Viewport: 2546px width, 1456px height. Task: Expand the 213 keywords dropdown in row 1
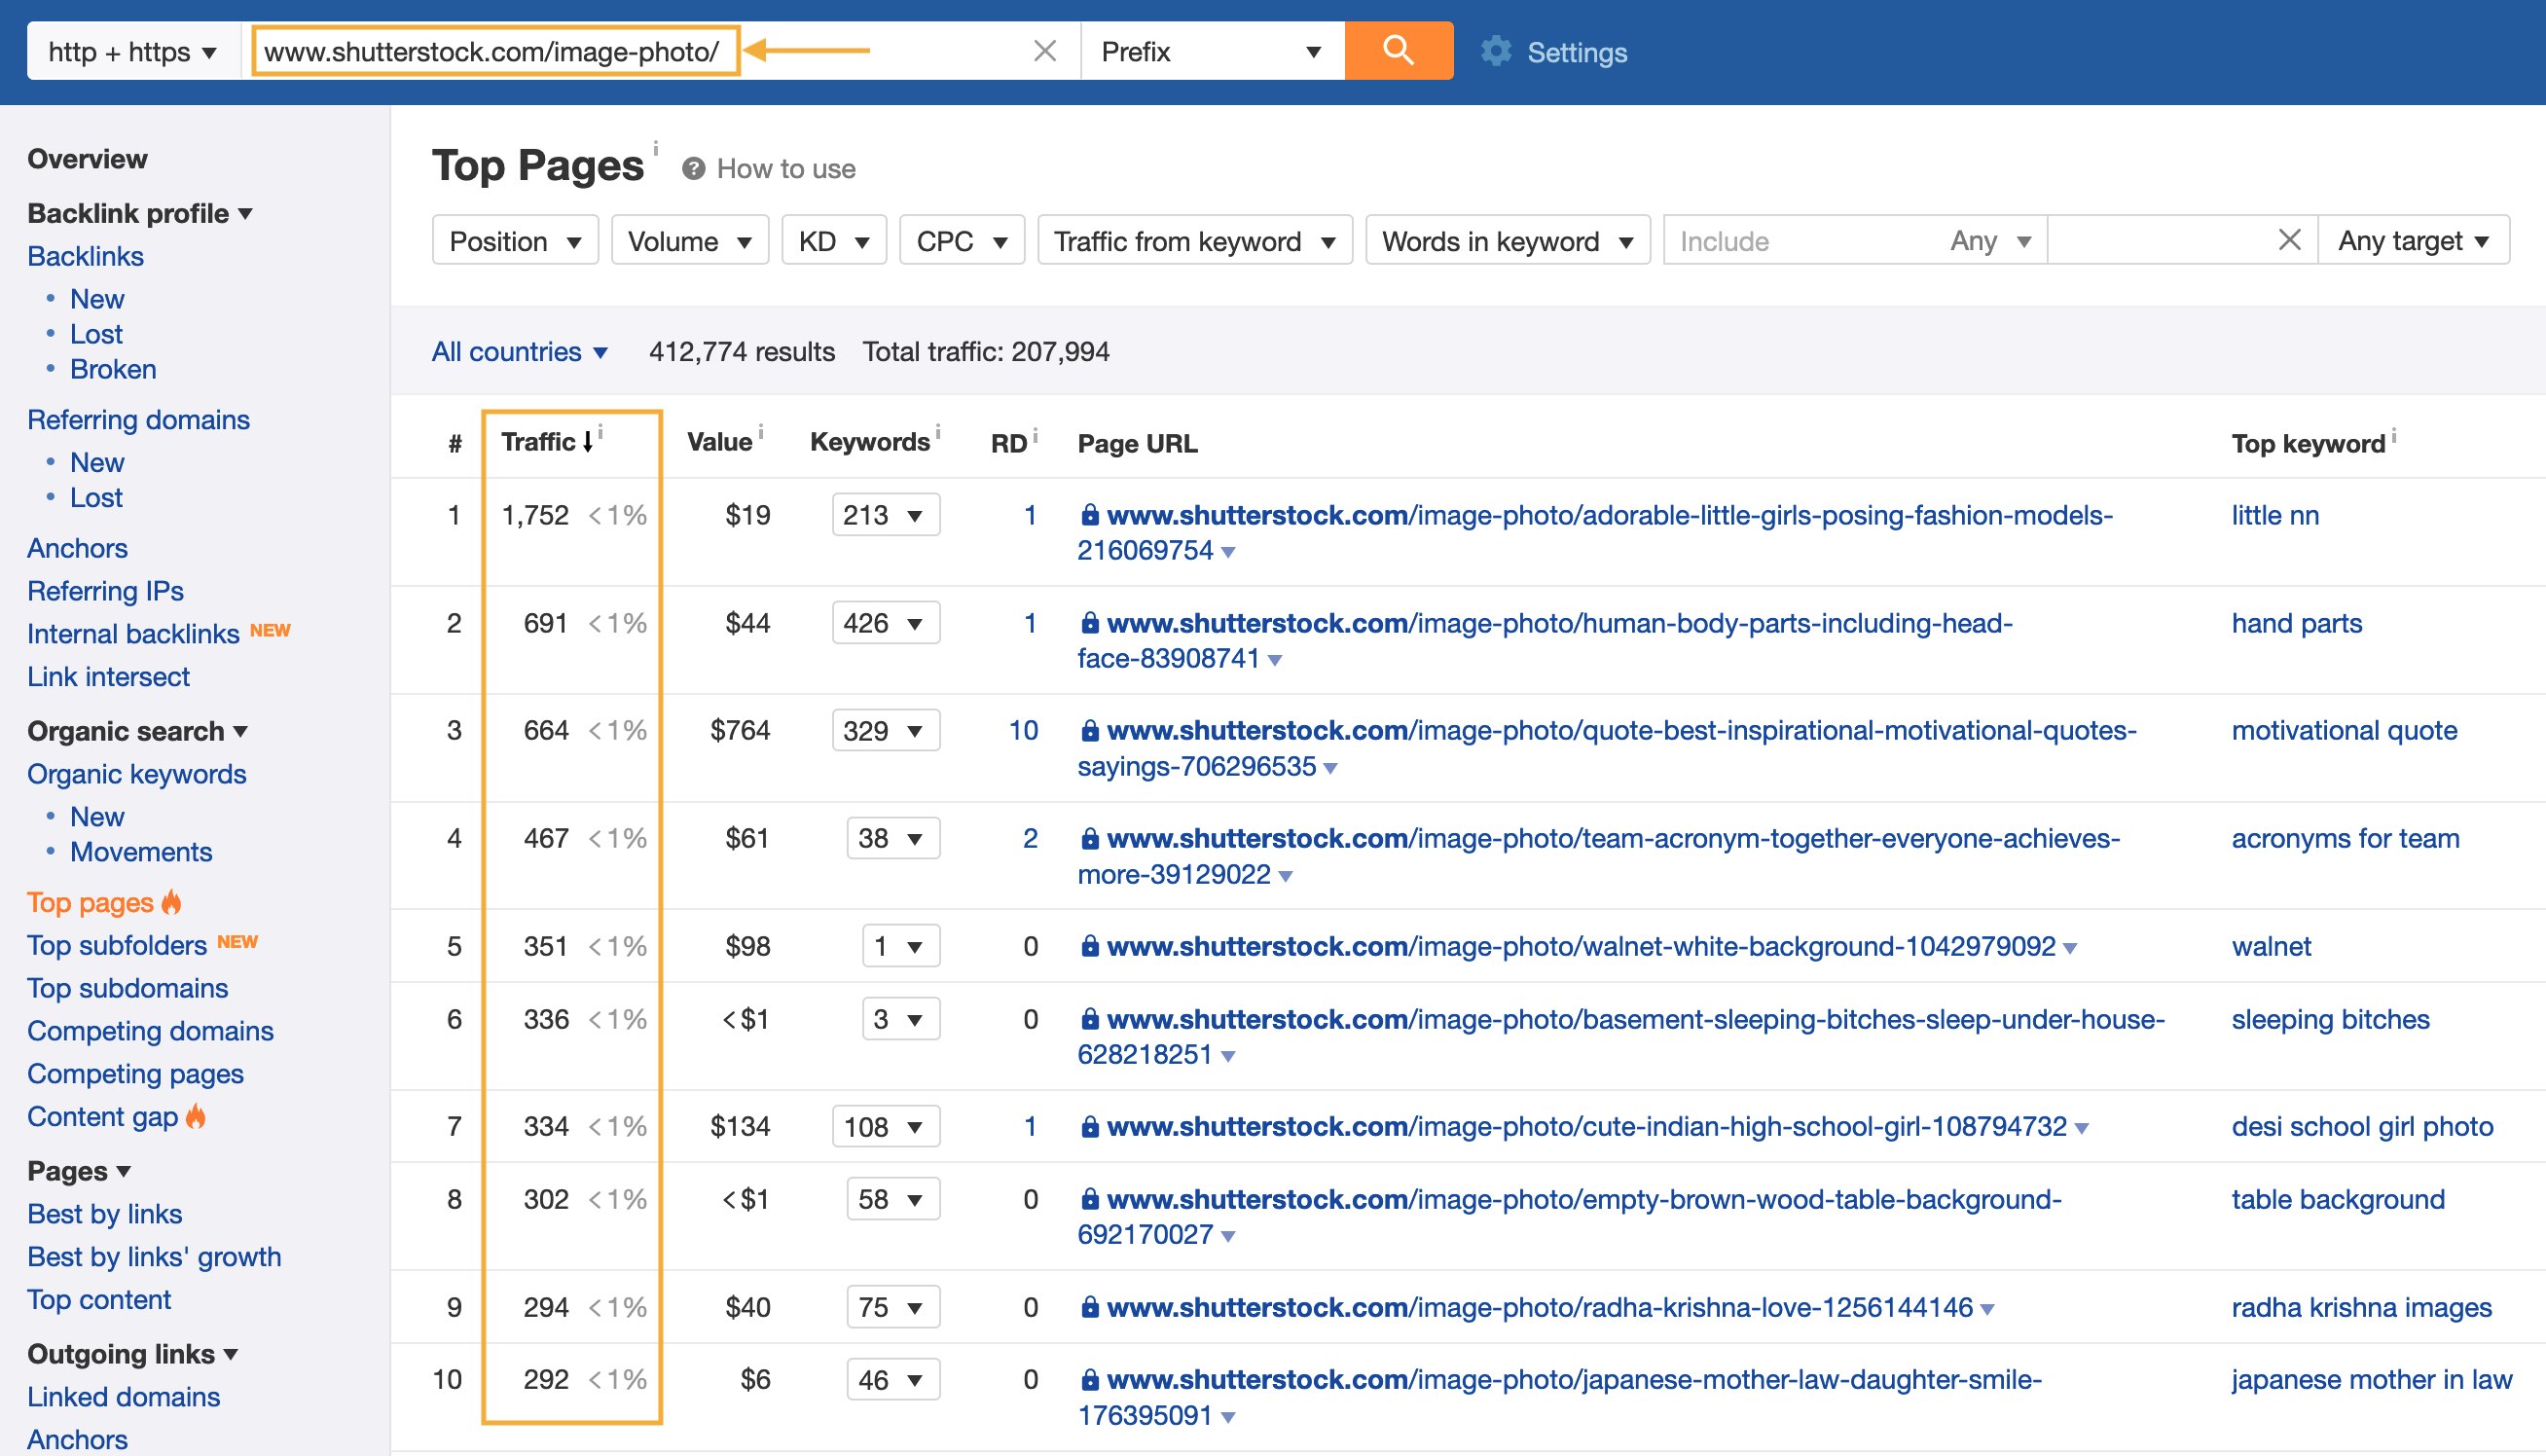(885, 515)
